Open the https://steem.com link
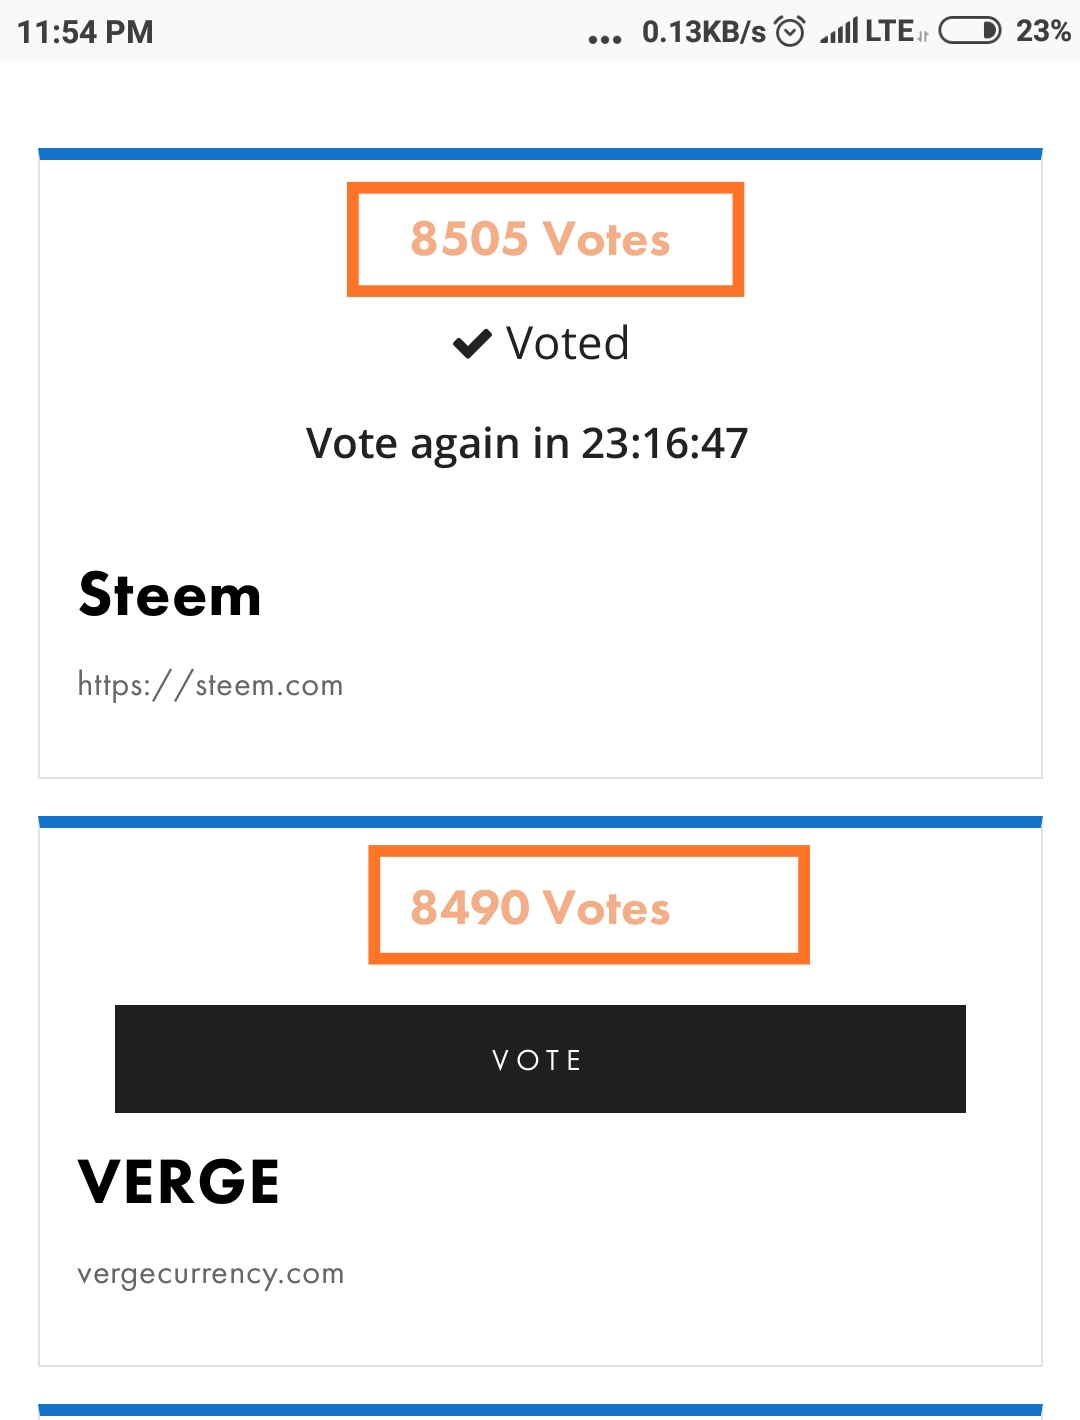Viewport: 1080px width, 1420px height. 210,685
